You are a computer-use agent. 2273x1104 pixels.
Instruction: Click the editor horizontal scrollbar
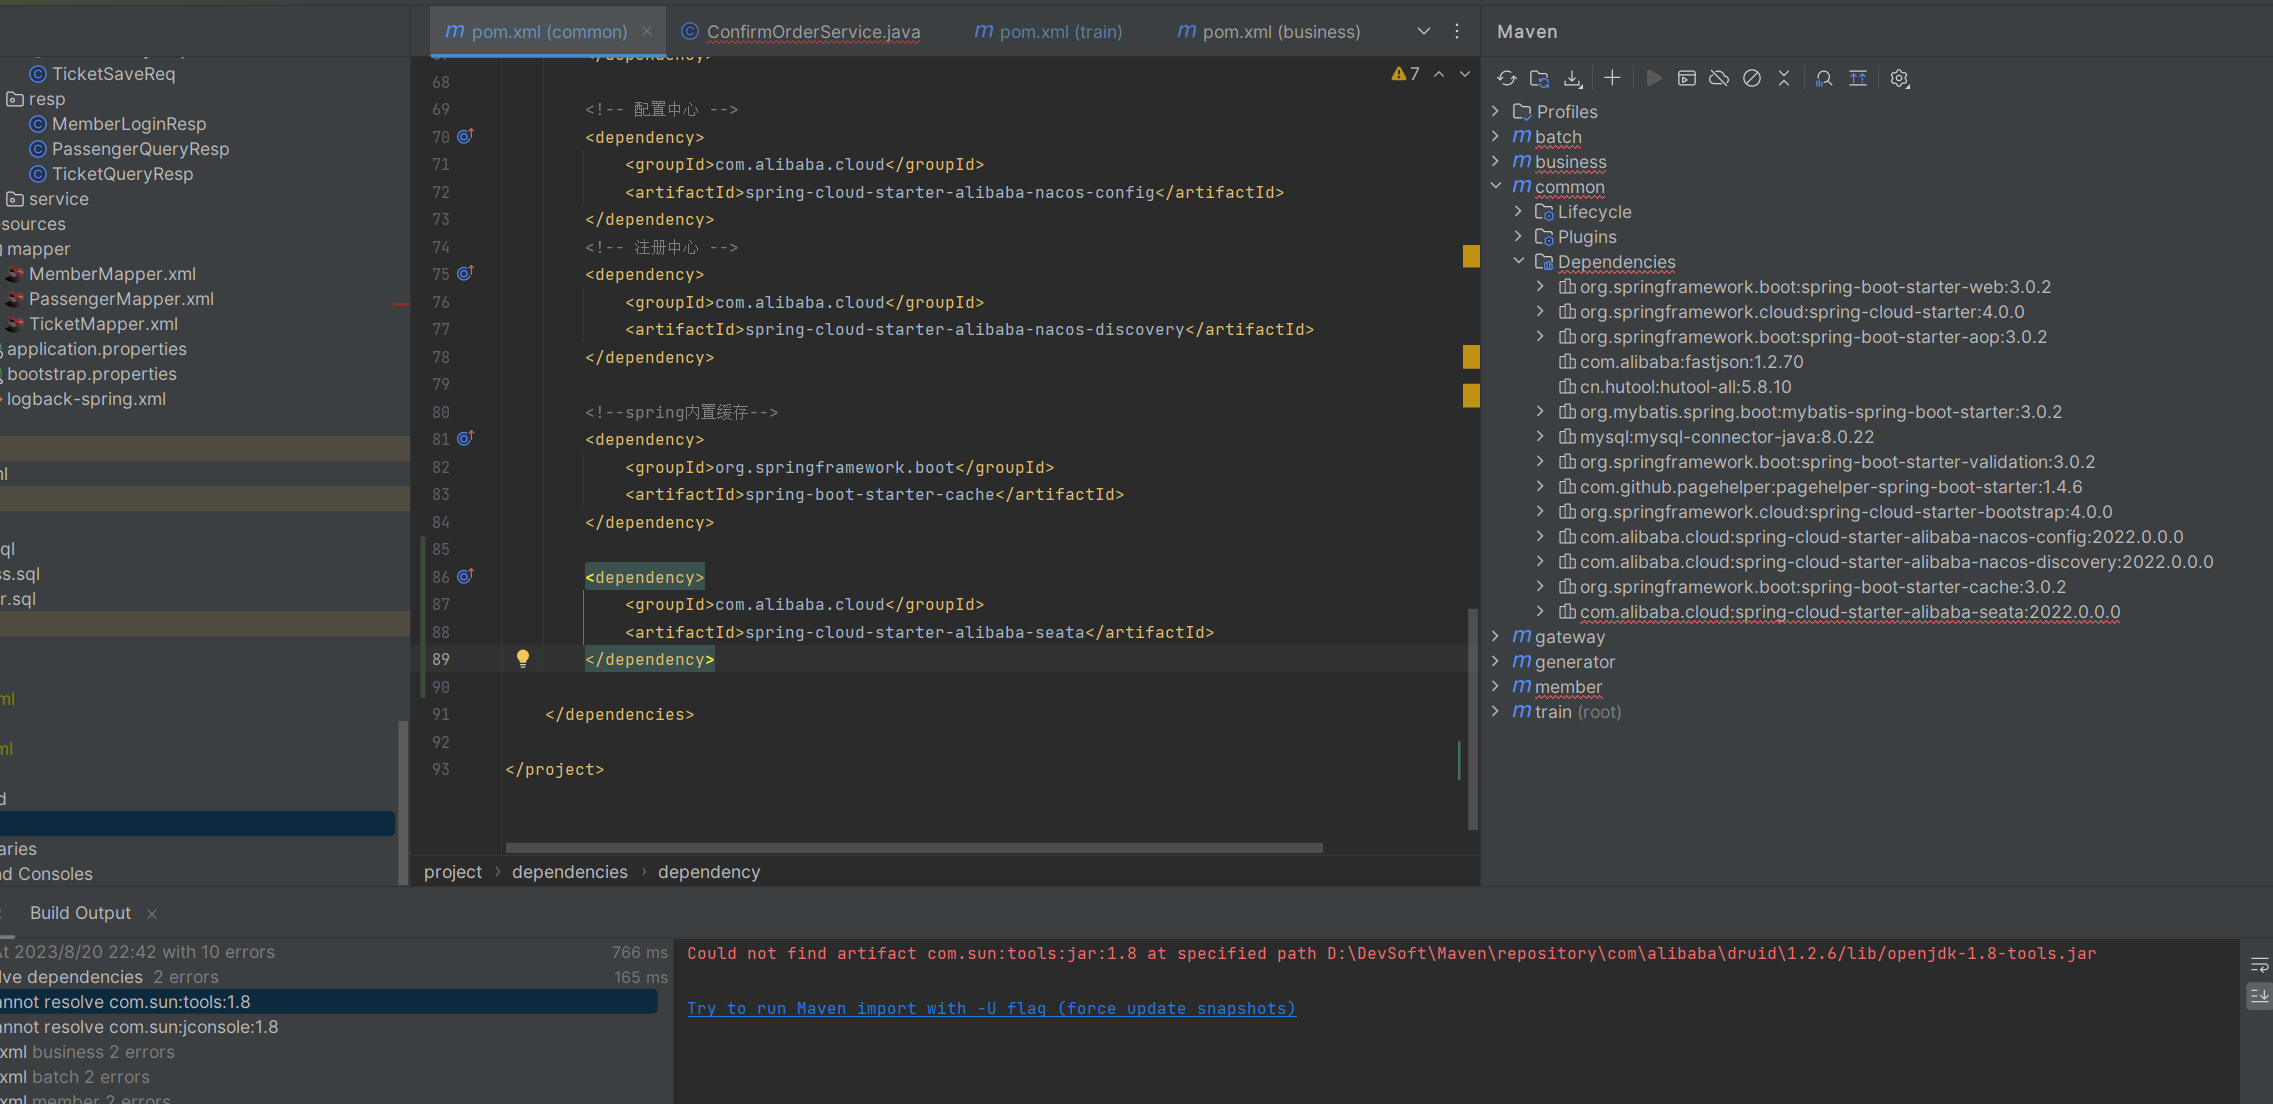click(913, 847)
